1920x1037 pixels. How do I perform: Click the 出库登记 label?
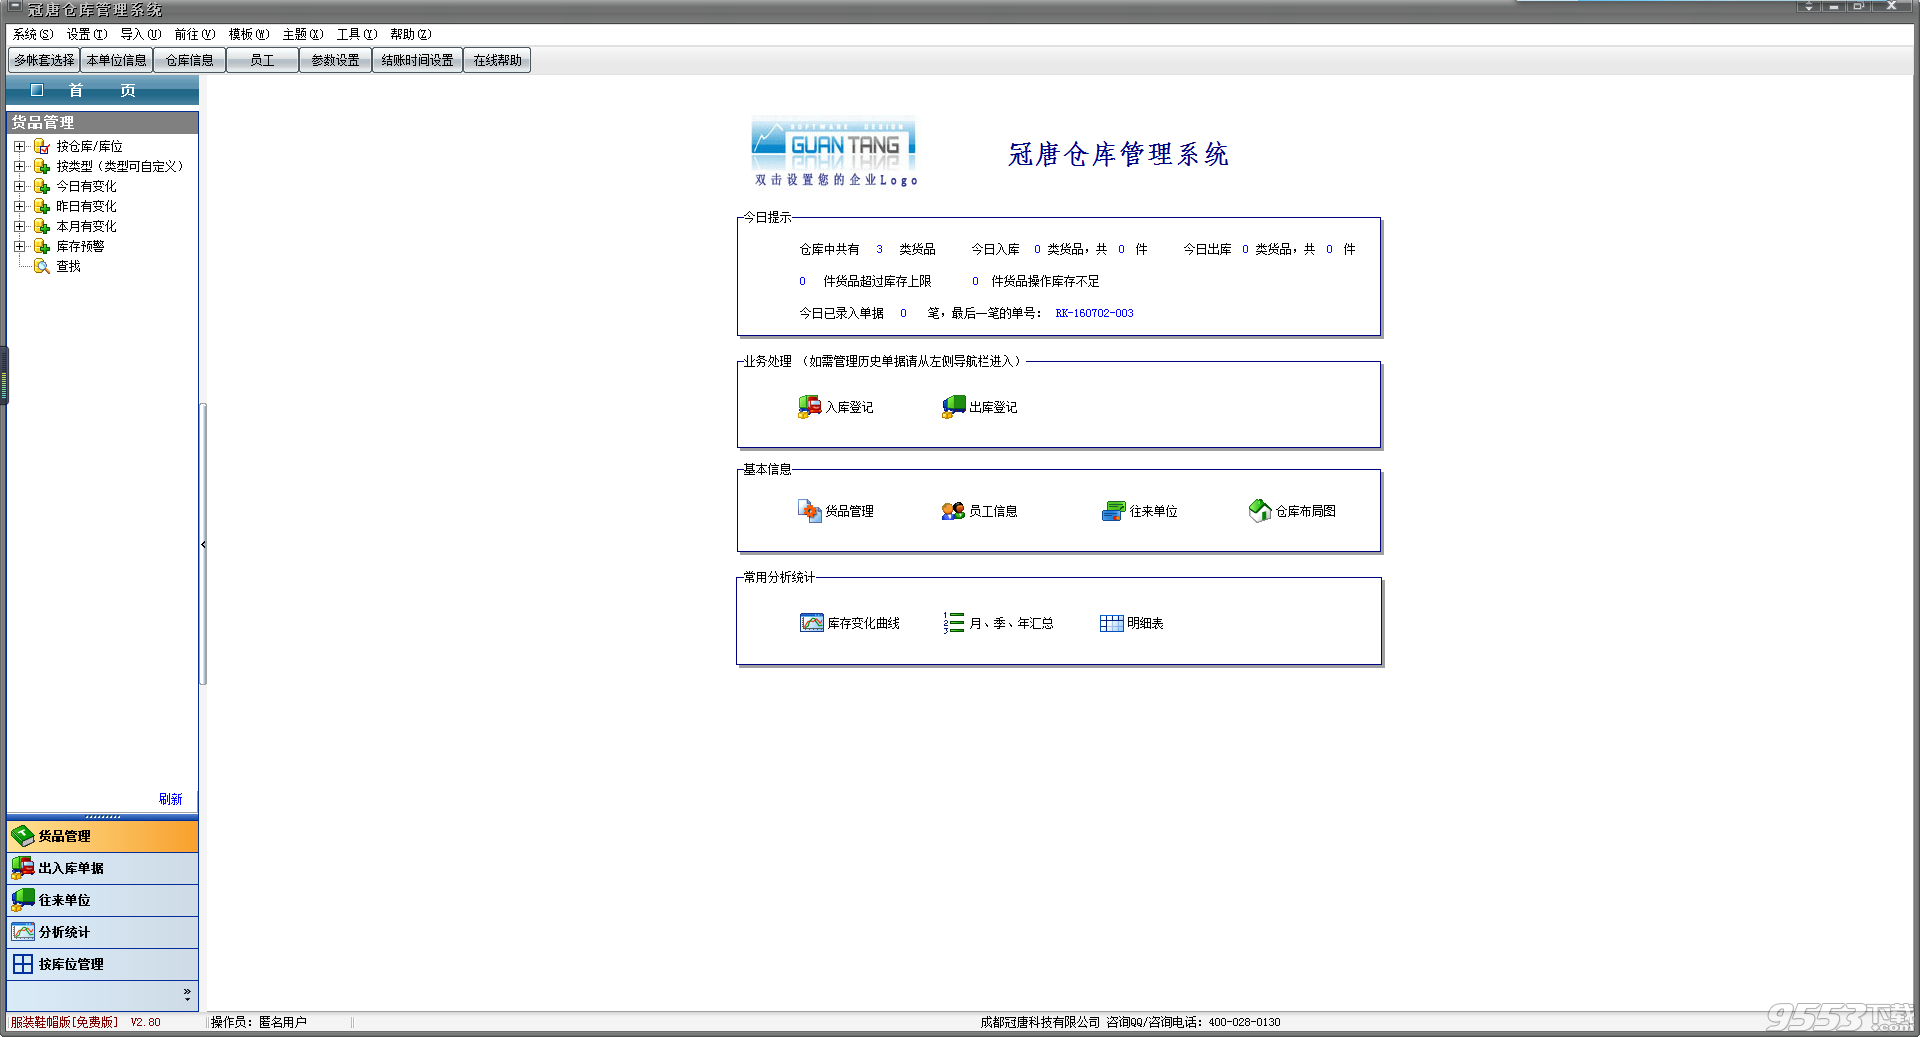tap(994, 407)
